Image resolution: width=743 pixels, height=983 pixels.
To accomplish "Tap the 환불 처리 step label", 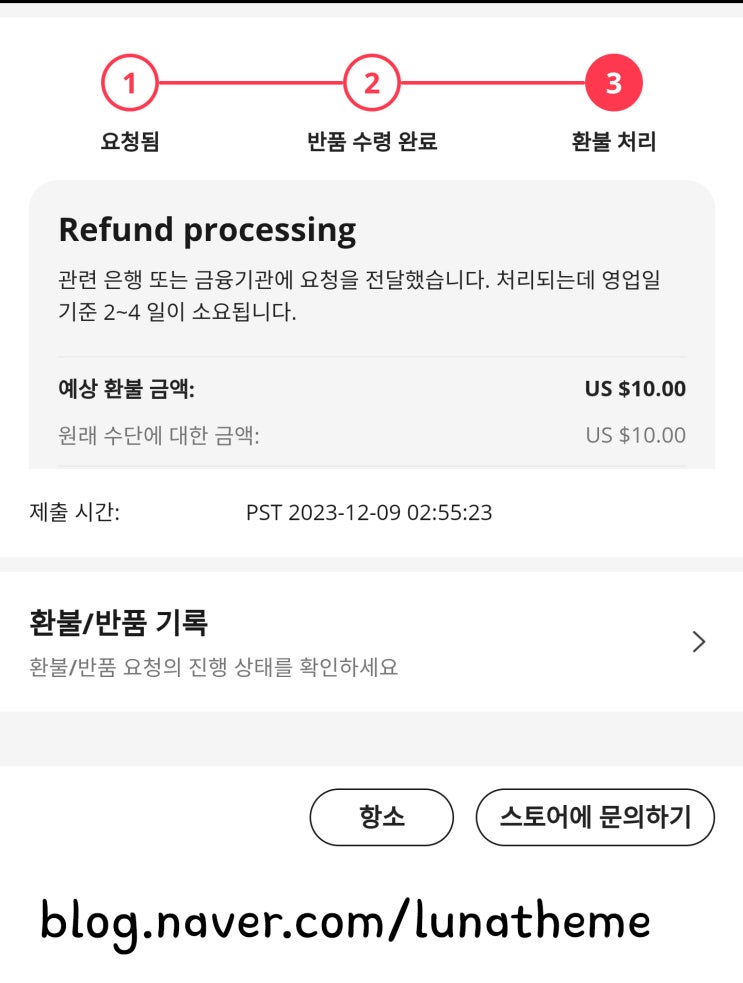I will [613, 142].
